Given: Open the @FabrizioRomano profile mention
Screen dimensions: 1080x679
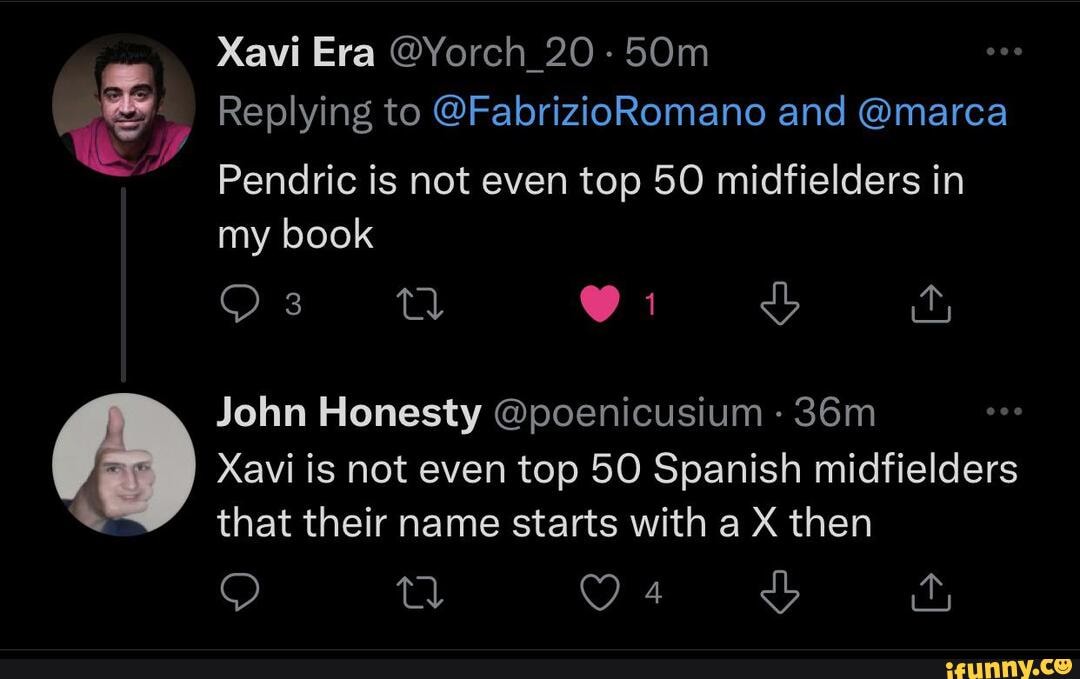Looking at the screenshot, I should click(600, 113).
